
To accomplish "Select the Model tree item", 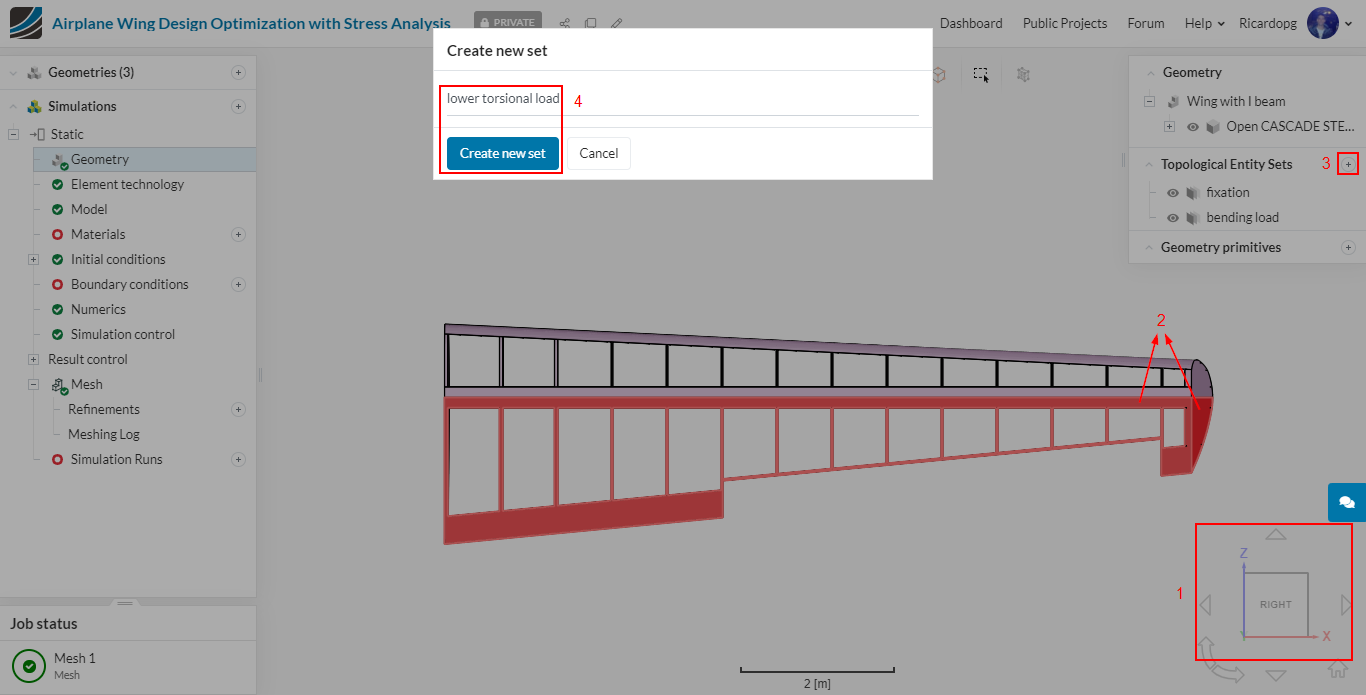I will [89, 209].
